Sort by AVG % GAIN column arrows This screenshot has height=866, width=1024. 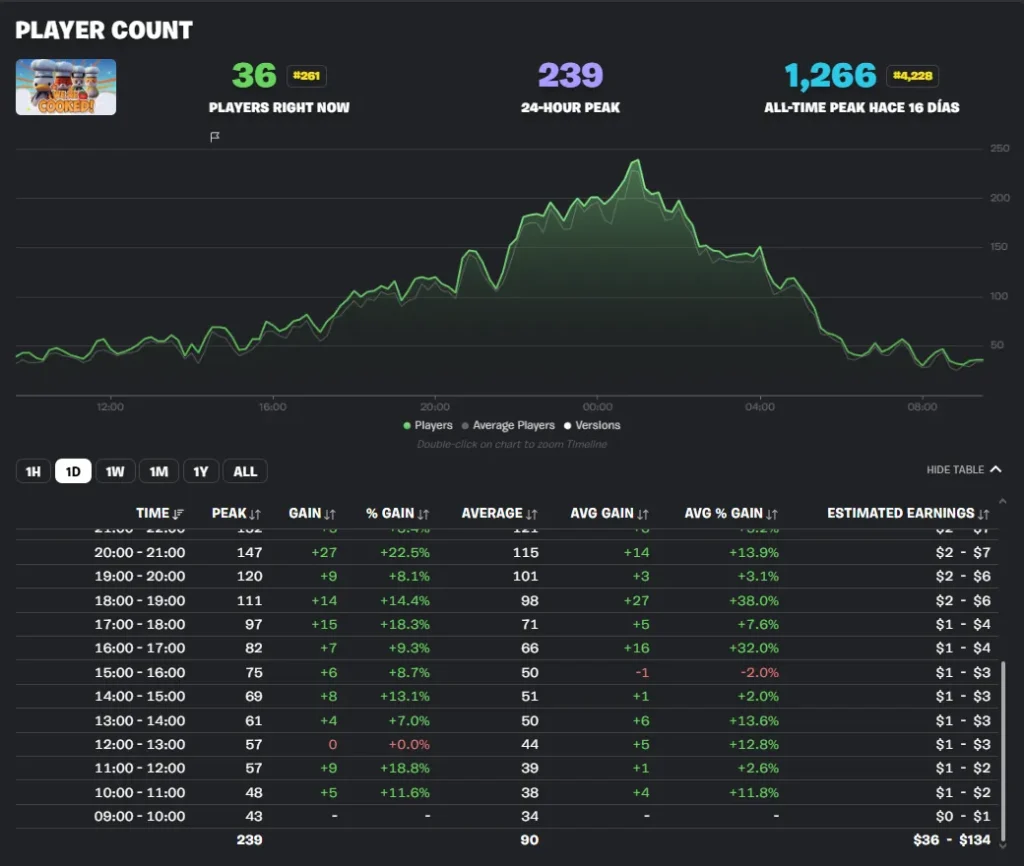tap(772, 513)
